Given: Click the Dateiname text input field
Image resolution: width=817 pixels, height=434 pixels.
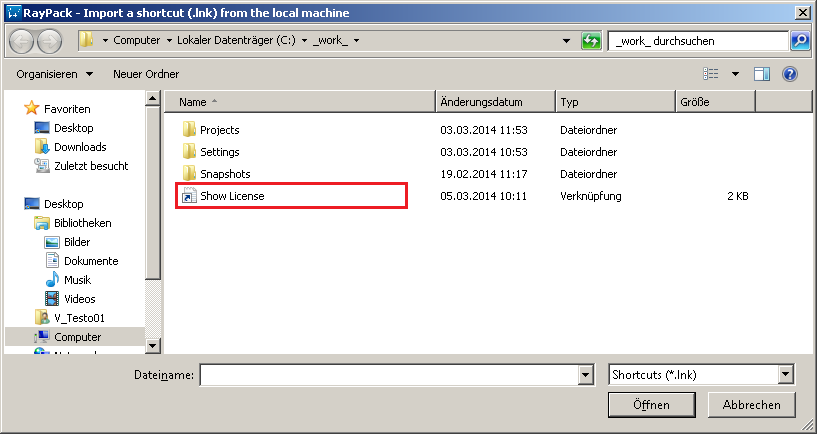Looking at the screenshot, I should tap(388, 374).
